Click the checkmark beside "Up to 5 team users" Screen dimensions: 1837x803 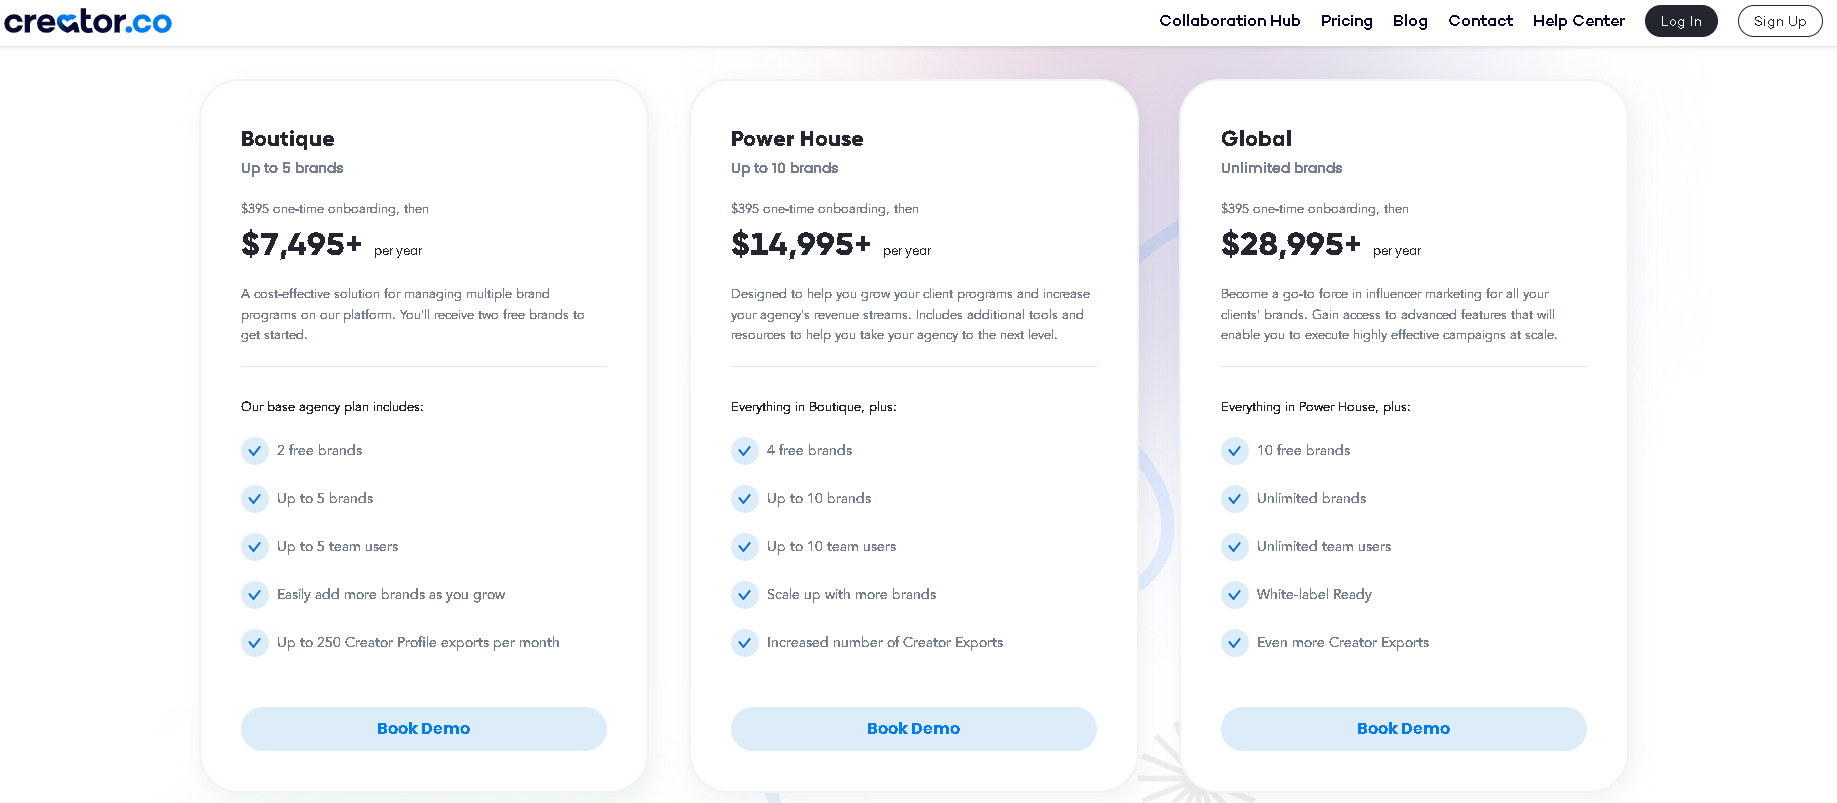[255, 547]
